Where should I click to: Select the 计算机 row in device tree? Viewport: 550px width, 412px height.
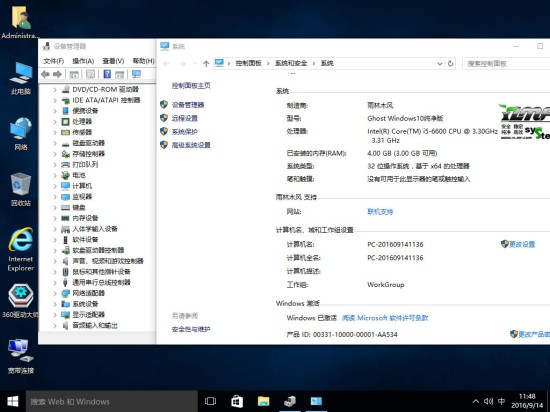pyautogui.click(x=82, y=186)
